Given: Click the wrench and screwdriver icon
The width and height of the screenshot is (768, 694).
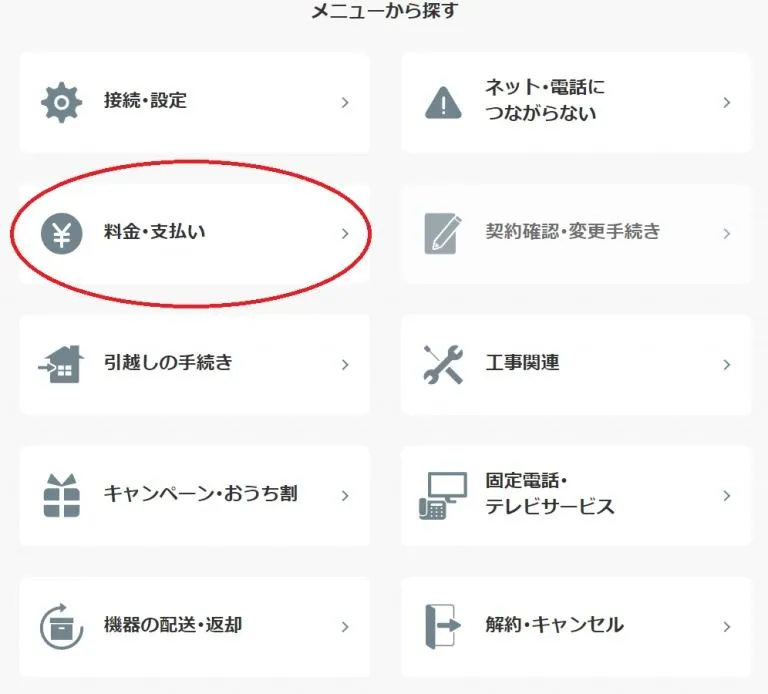Looking at the screenshot, I should [x=443, y=364].
